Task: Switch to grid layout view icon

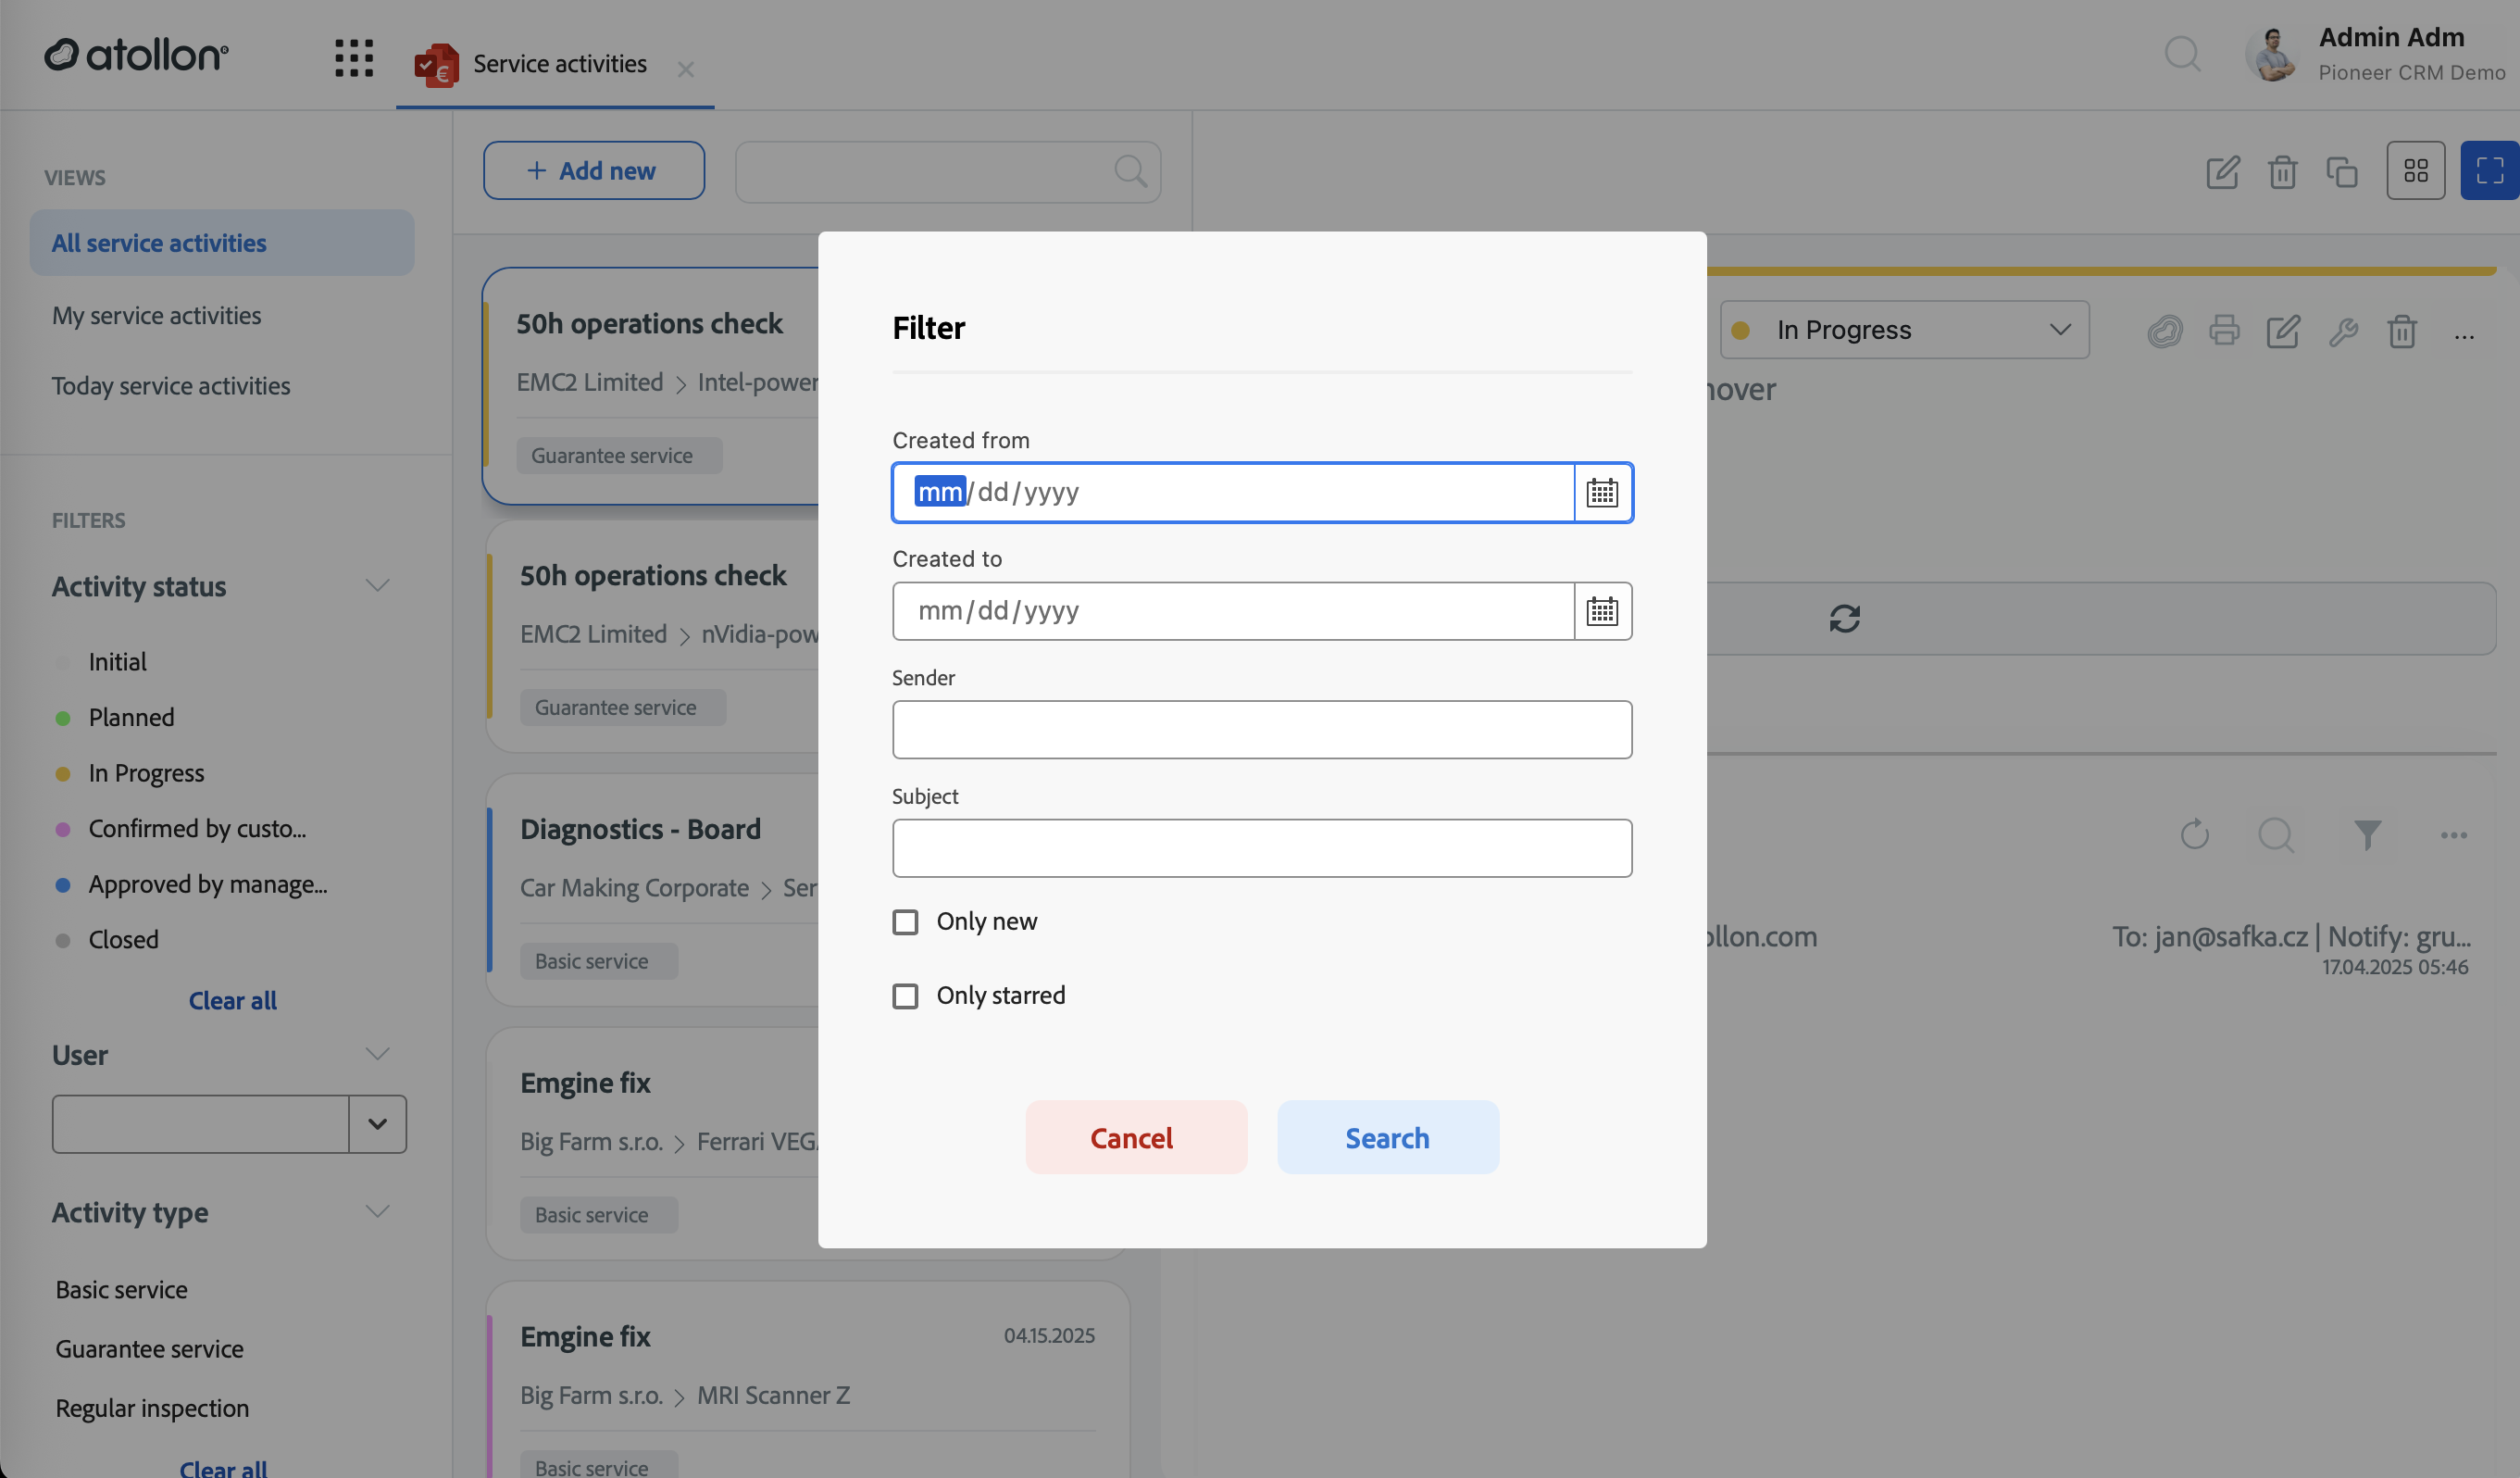Action: (x=2415, y=171)
